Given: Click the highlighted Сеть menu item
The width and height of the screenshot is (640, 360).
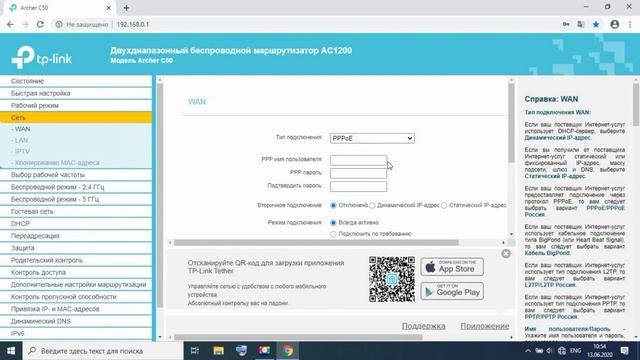Looking at the screenshot, I should click(76, 118).
